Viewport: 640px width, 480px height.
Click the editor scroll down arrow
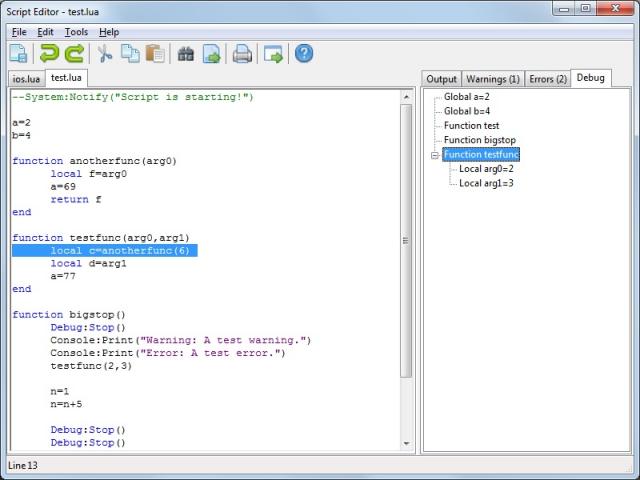(406, 443)
